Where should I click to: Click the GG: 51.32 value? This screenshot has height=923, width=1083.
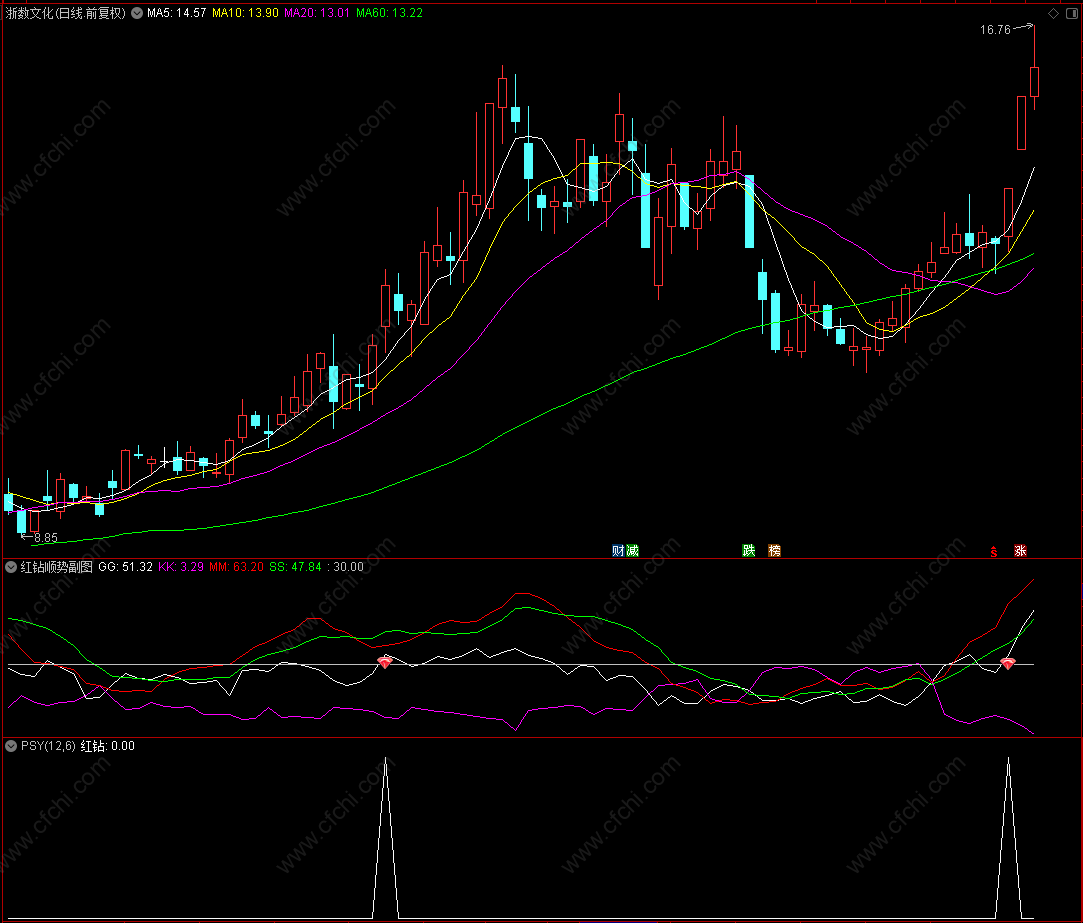point(126,567)
